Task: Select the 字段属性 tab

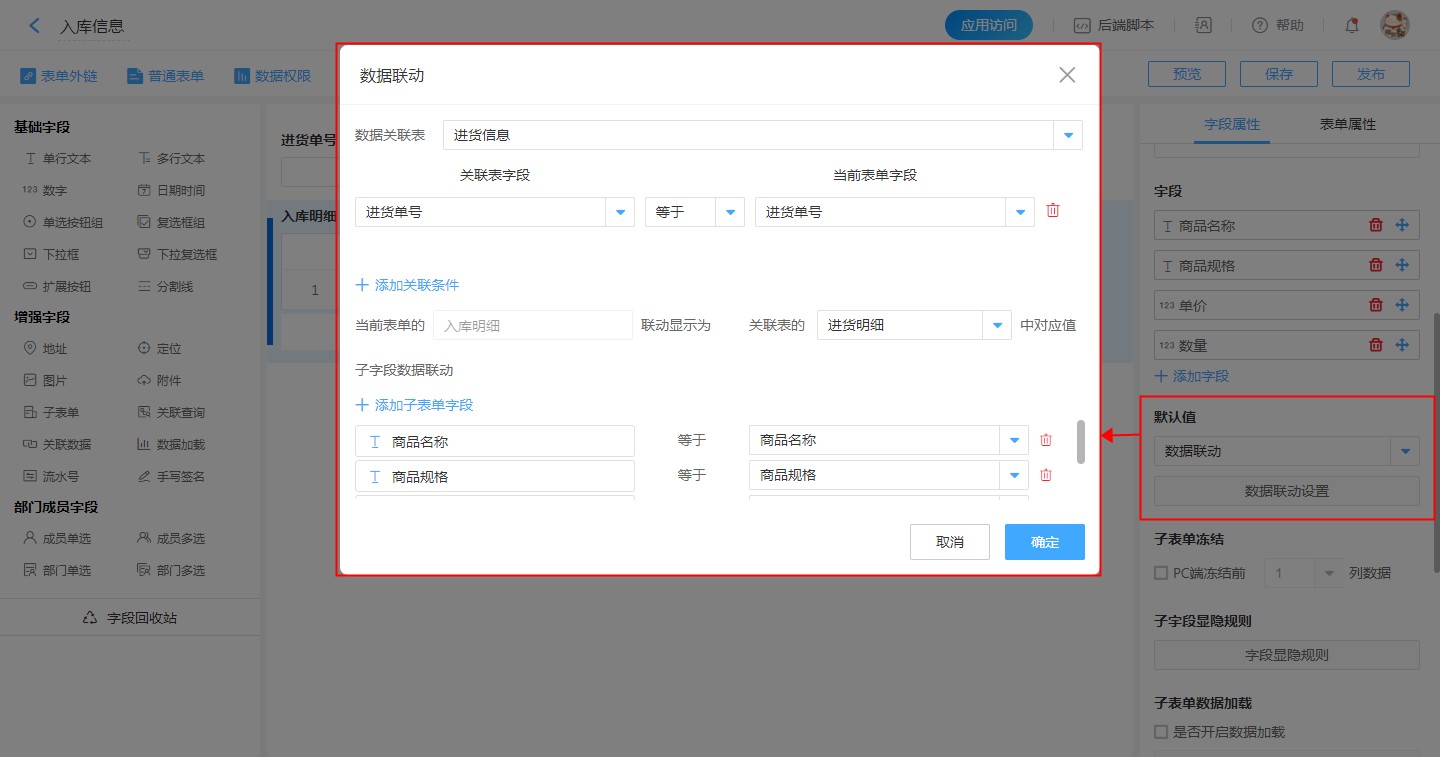Action: [1232, 124]
